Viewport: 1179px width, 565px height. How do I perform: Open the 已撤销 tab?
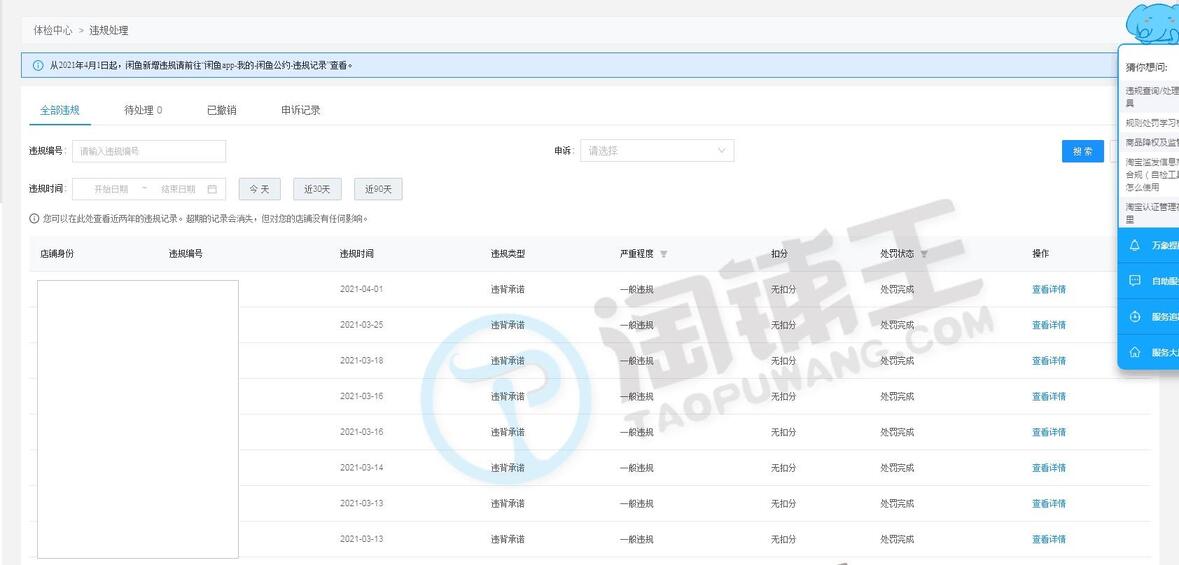(221, 110)
